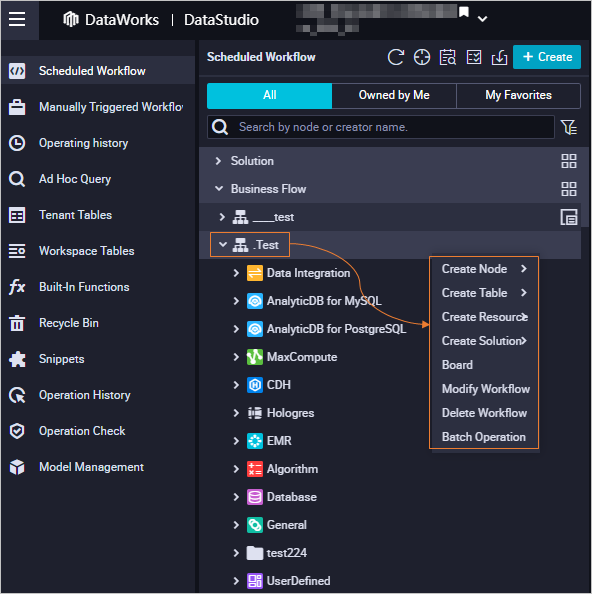Click the checklist icon in toolbar

pyautogui.click(x=474, y=58)
